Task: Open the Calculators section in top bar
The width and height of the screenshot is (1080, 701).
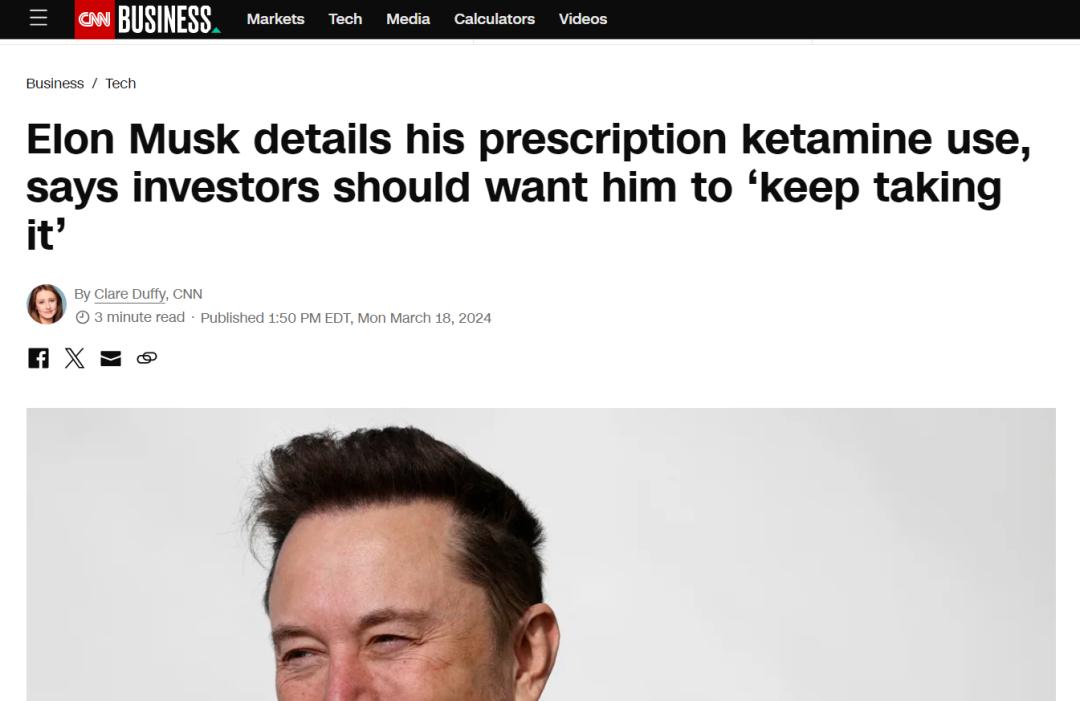Action: pyautogui.click(x=494, y=19)
